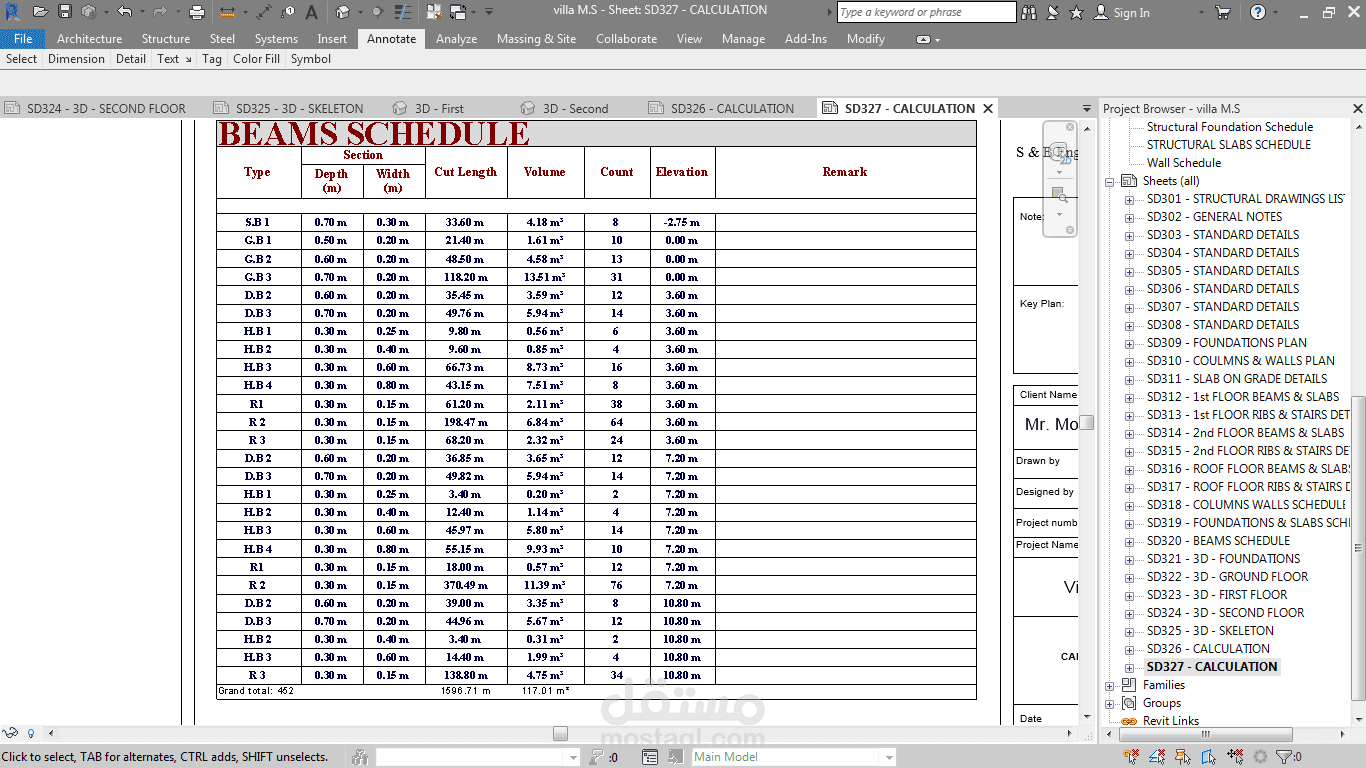Open the Default 3D View icon
The image size is (1366, 768).
(343, 12)
